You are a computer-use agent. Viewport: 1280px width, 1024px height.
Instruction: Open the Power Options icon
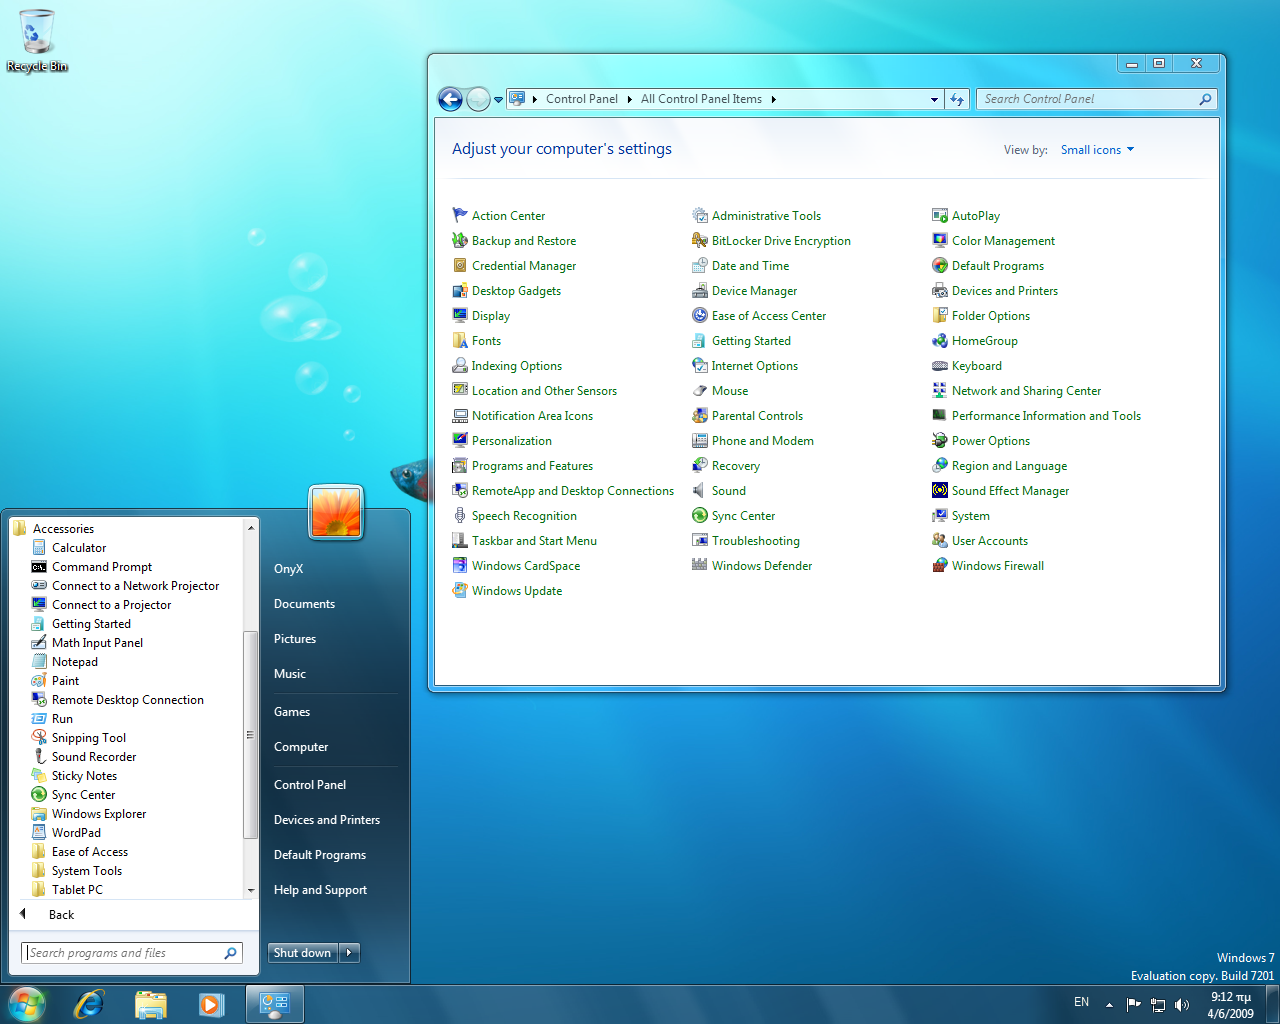point(940,440)
